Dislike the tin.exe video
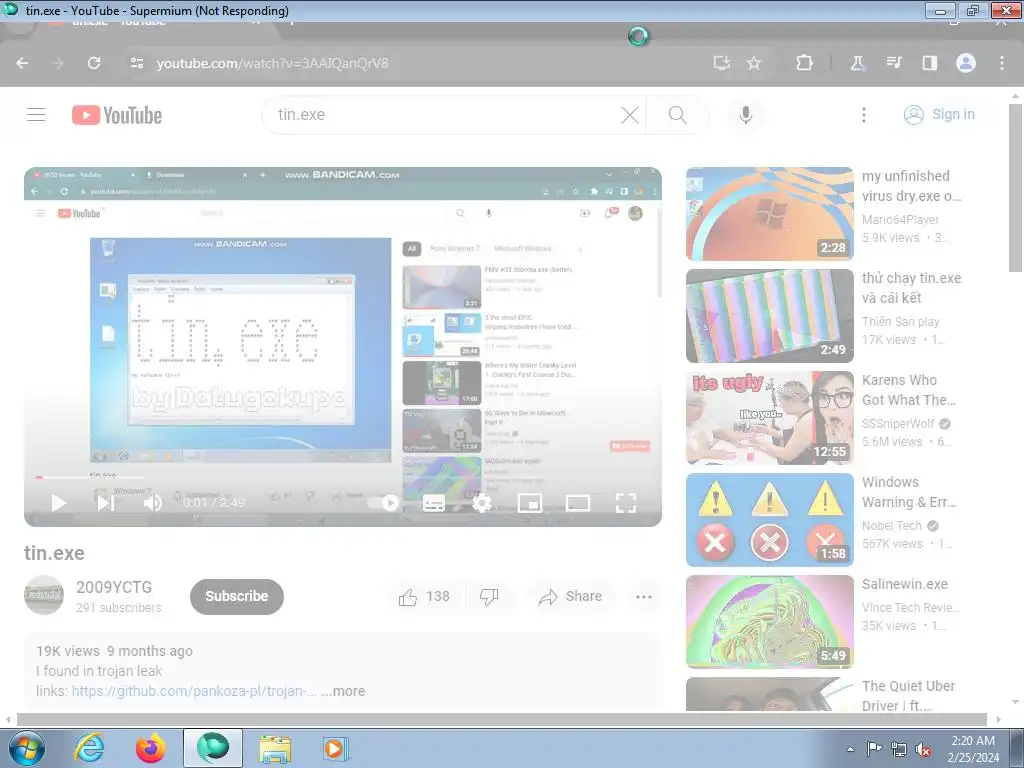 [489, 597]
